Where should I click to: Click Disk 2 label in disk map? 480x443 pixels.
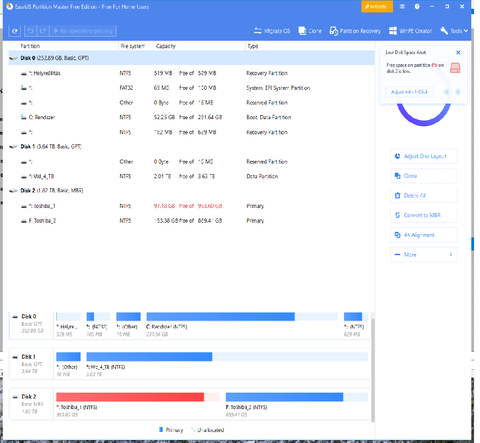[x=29, y=397]
